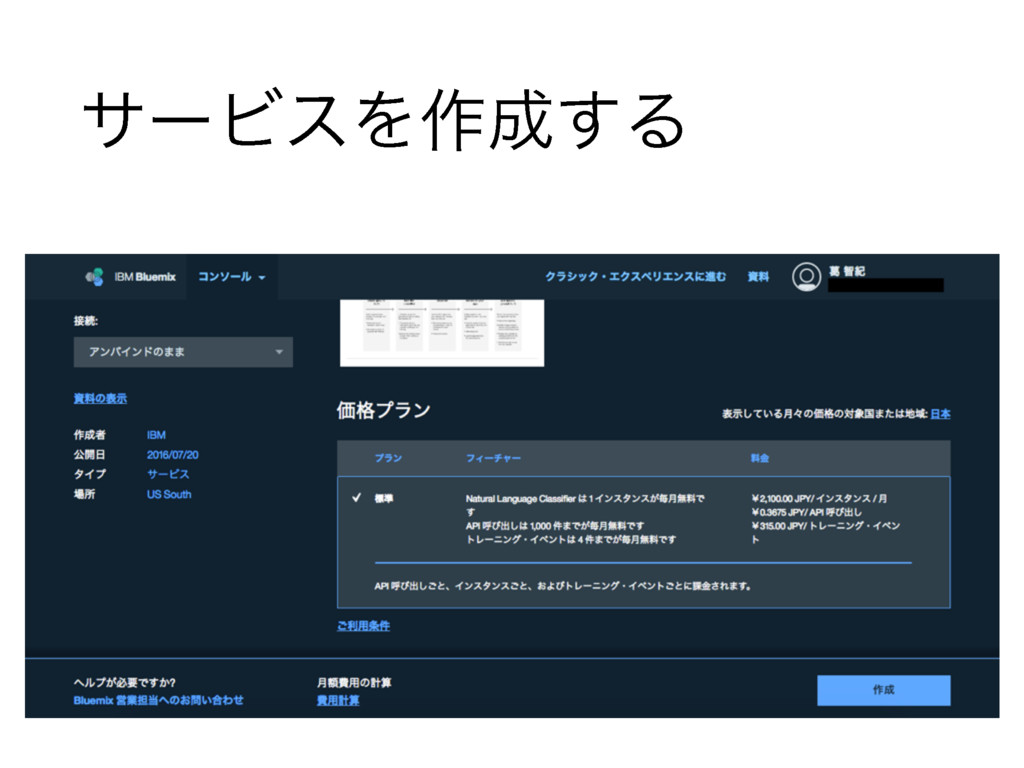Select the 標準 plan checkmark

(x=357, y=498)
